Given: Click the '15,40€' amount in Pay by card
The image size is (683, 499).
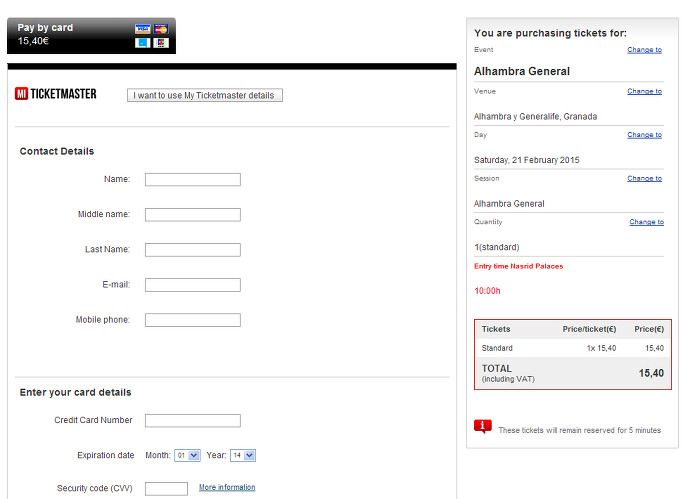Looking at the screenshot, I should coord(33,41).
